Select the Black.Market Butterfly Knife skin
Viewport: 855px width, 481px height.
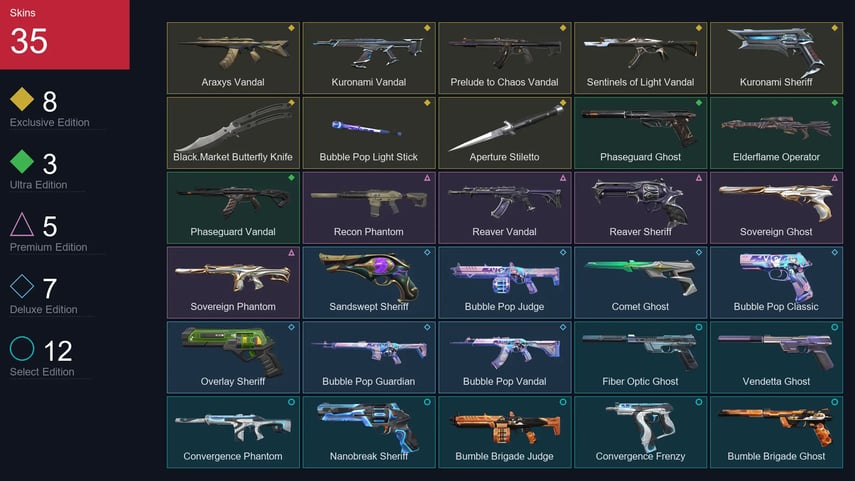coord(233,133)
